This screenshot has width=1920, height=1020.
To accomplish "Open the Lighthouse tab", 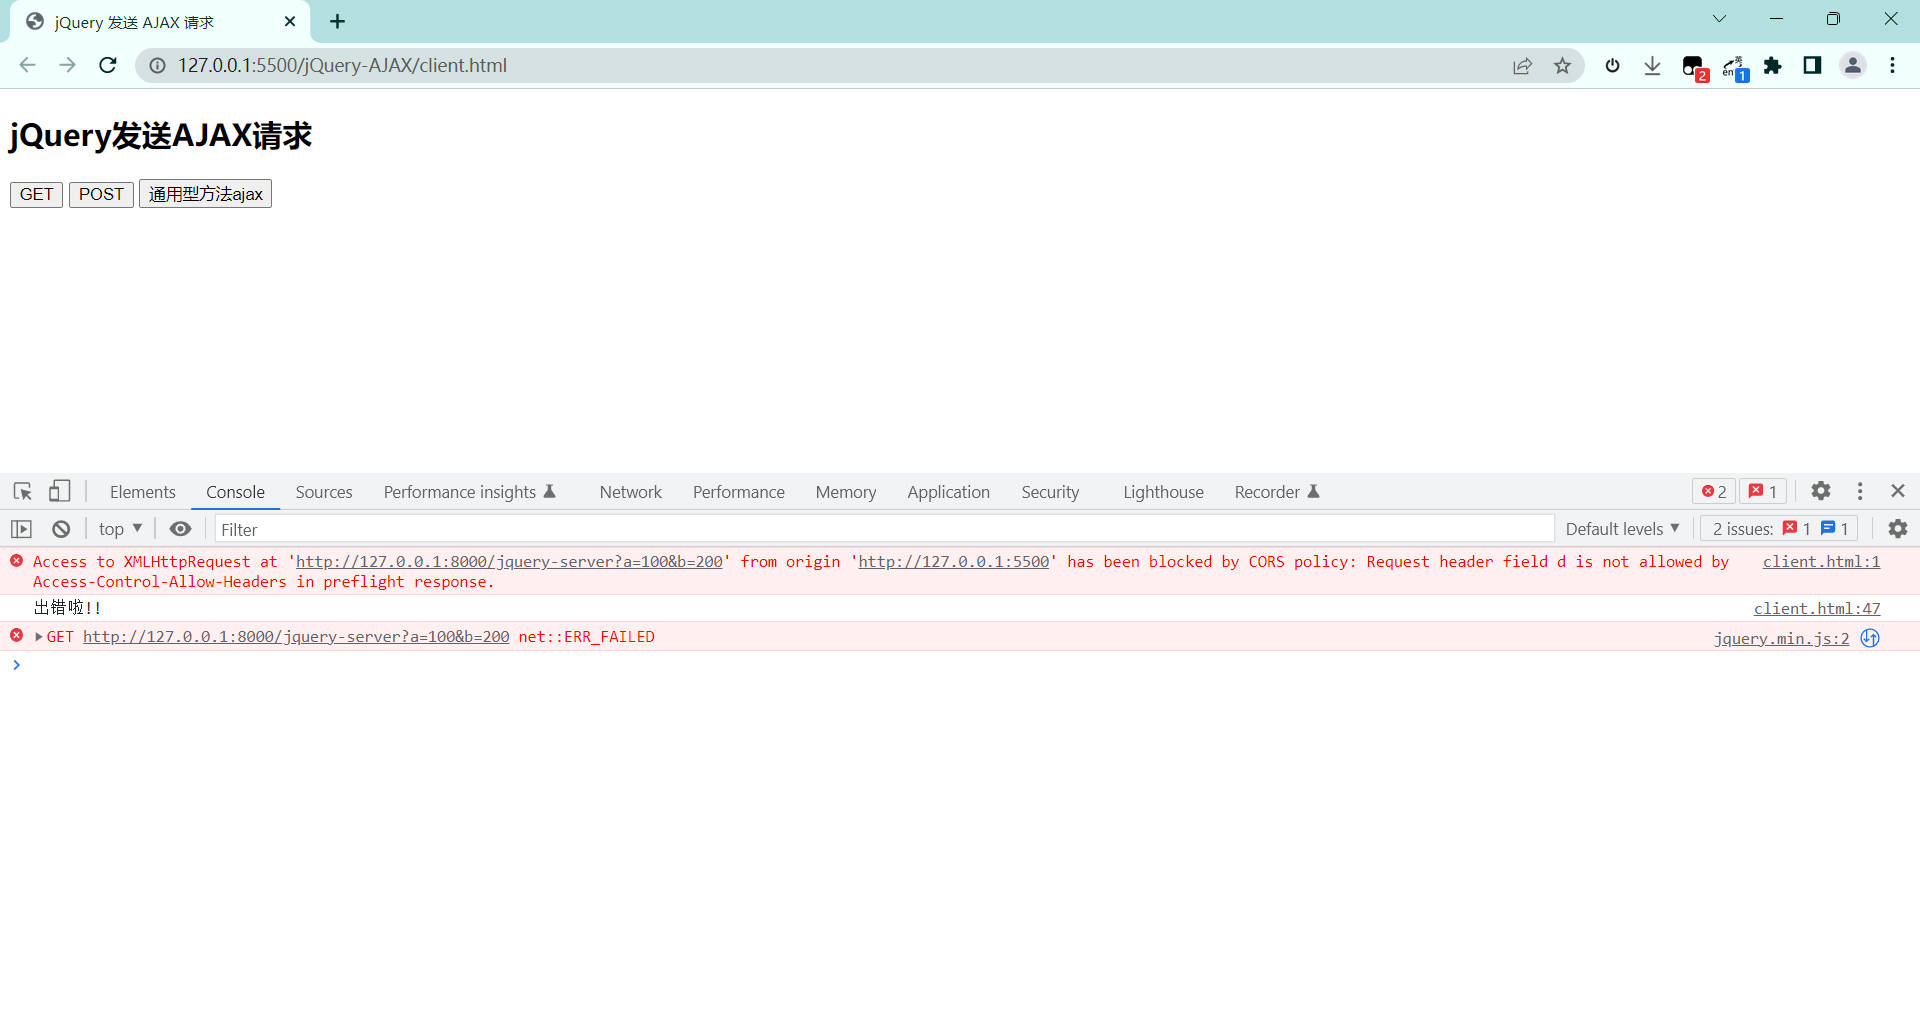I will [x=1163, y=492].
